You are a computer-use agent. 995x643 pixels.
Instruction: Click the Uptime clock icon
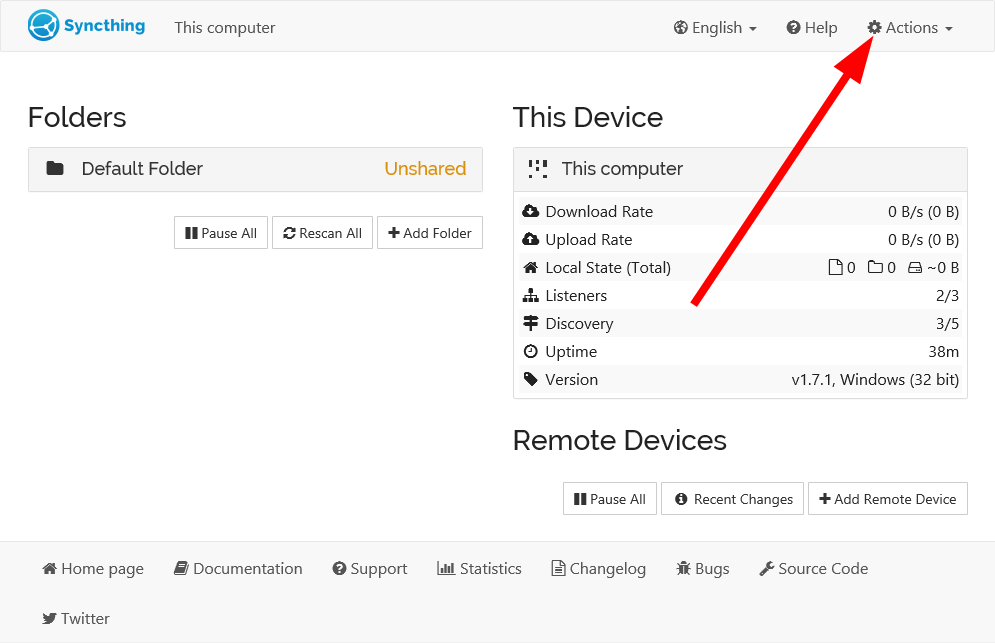[x=530, y=351]
